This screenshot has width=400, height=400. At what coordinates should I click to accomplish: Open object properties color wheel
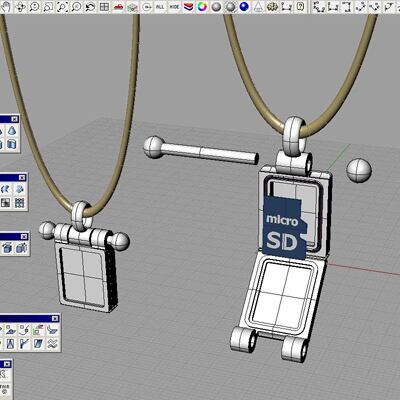(202, 6)
